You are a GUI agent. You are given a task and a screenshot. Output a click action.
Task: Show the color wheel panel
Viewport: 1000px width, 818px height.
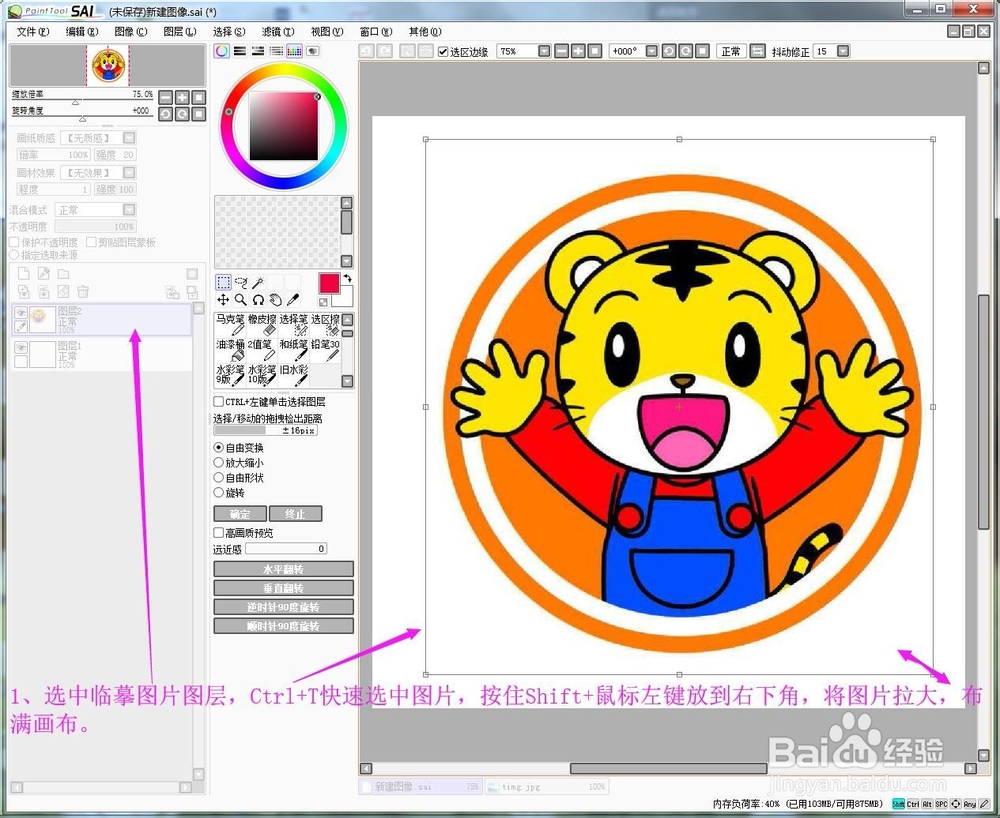[221, 51]
